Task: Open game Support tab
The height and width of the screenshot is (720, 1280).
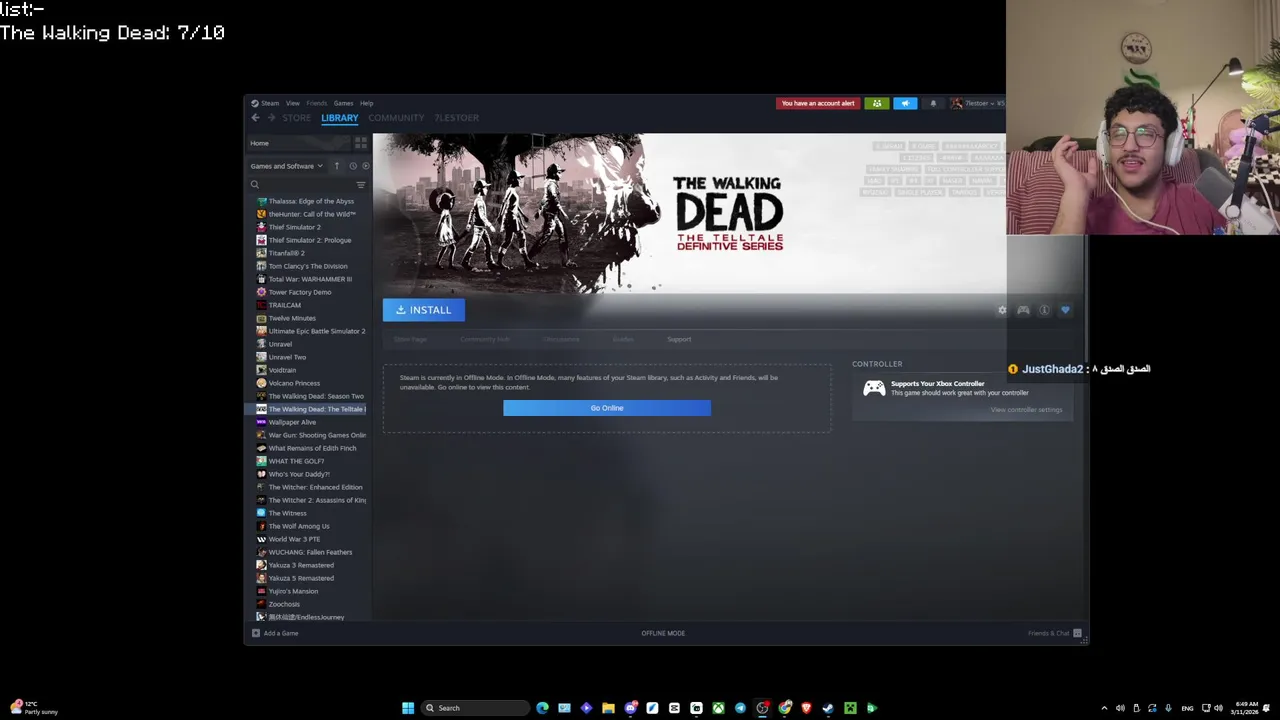Action: click(x=679, y=339)
